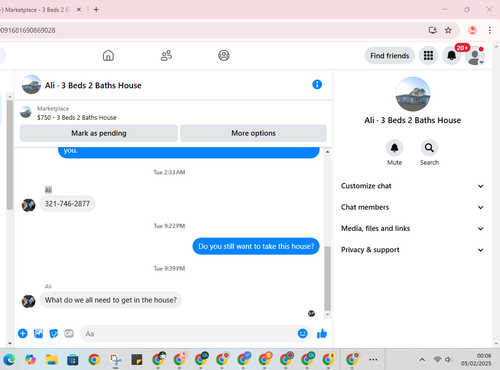The width and height of the screenshot is (500, 370).
Task: Open Sticky Notes from the taskbar
Action: click(x=137, y=360)
